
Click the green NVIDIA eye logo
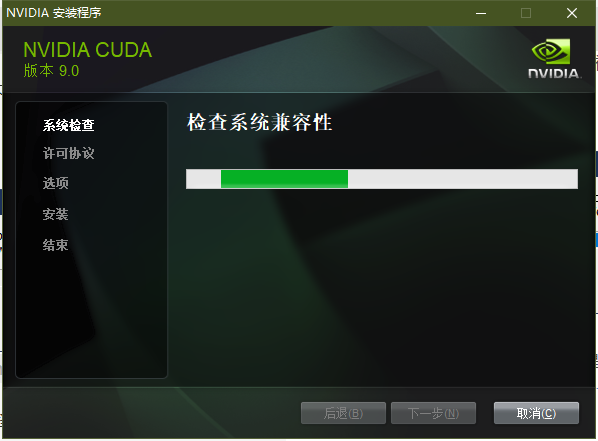point(551,52)
